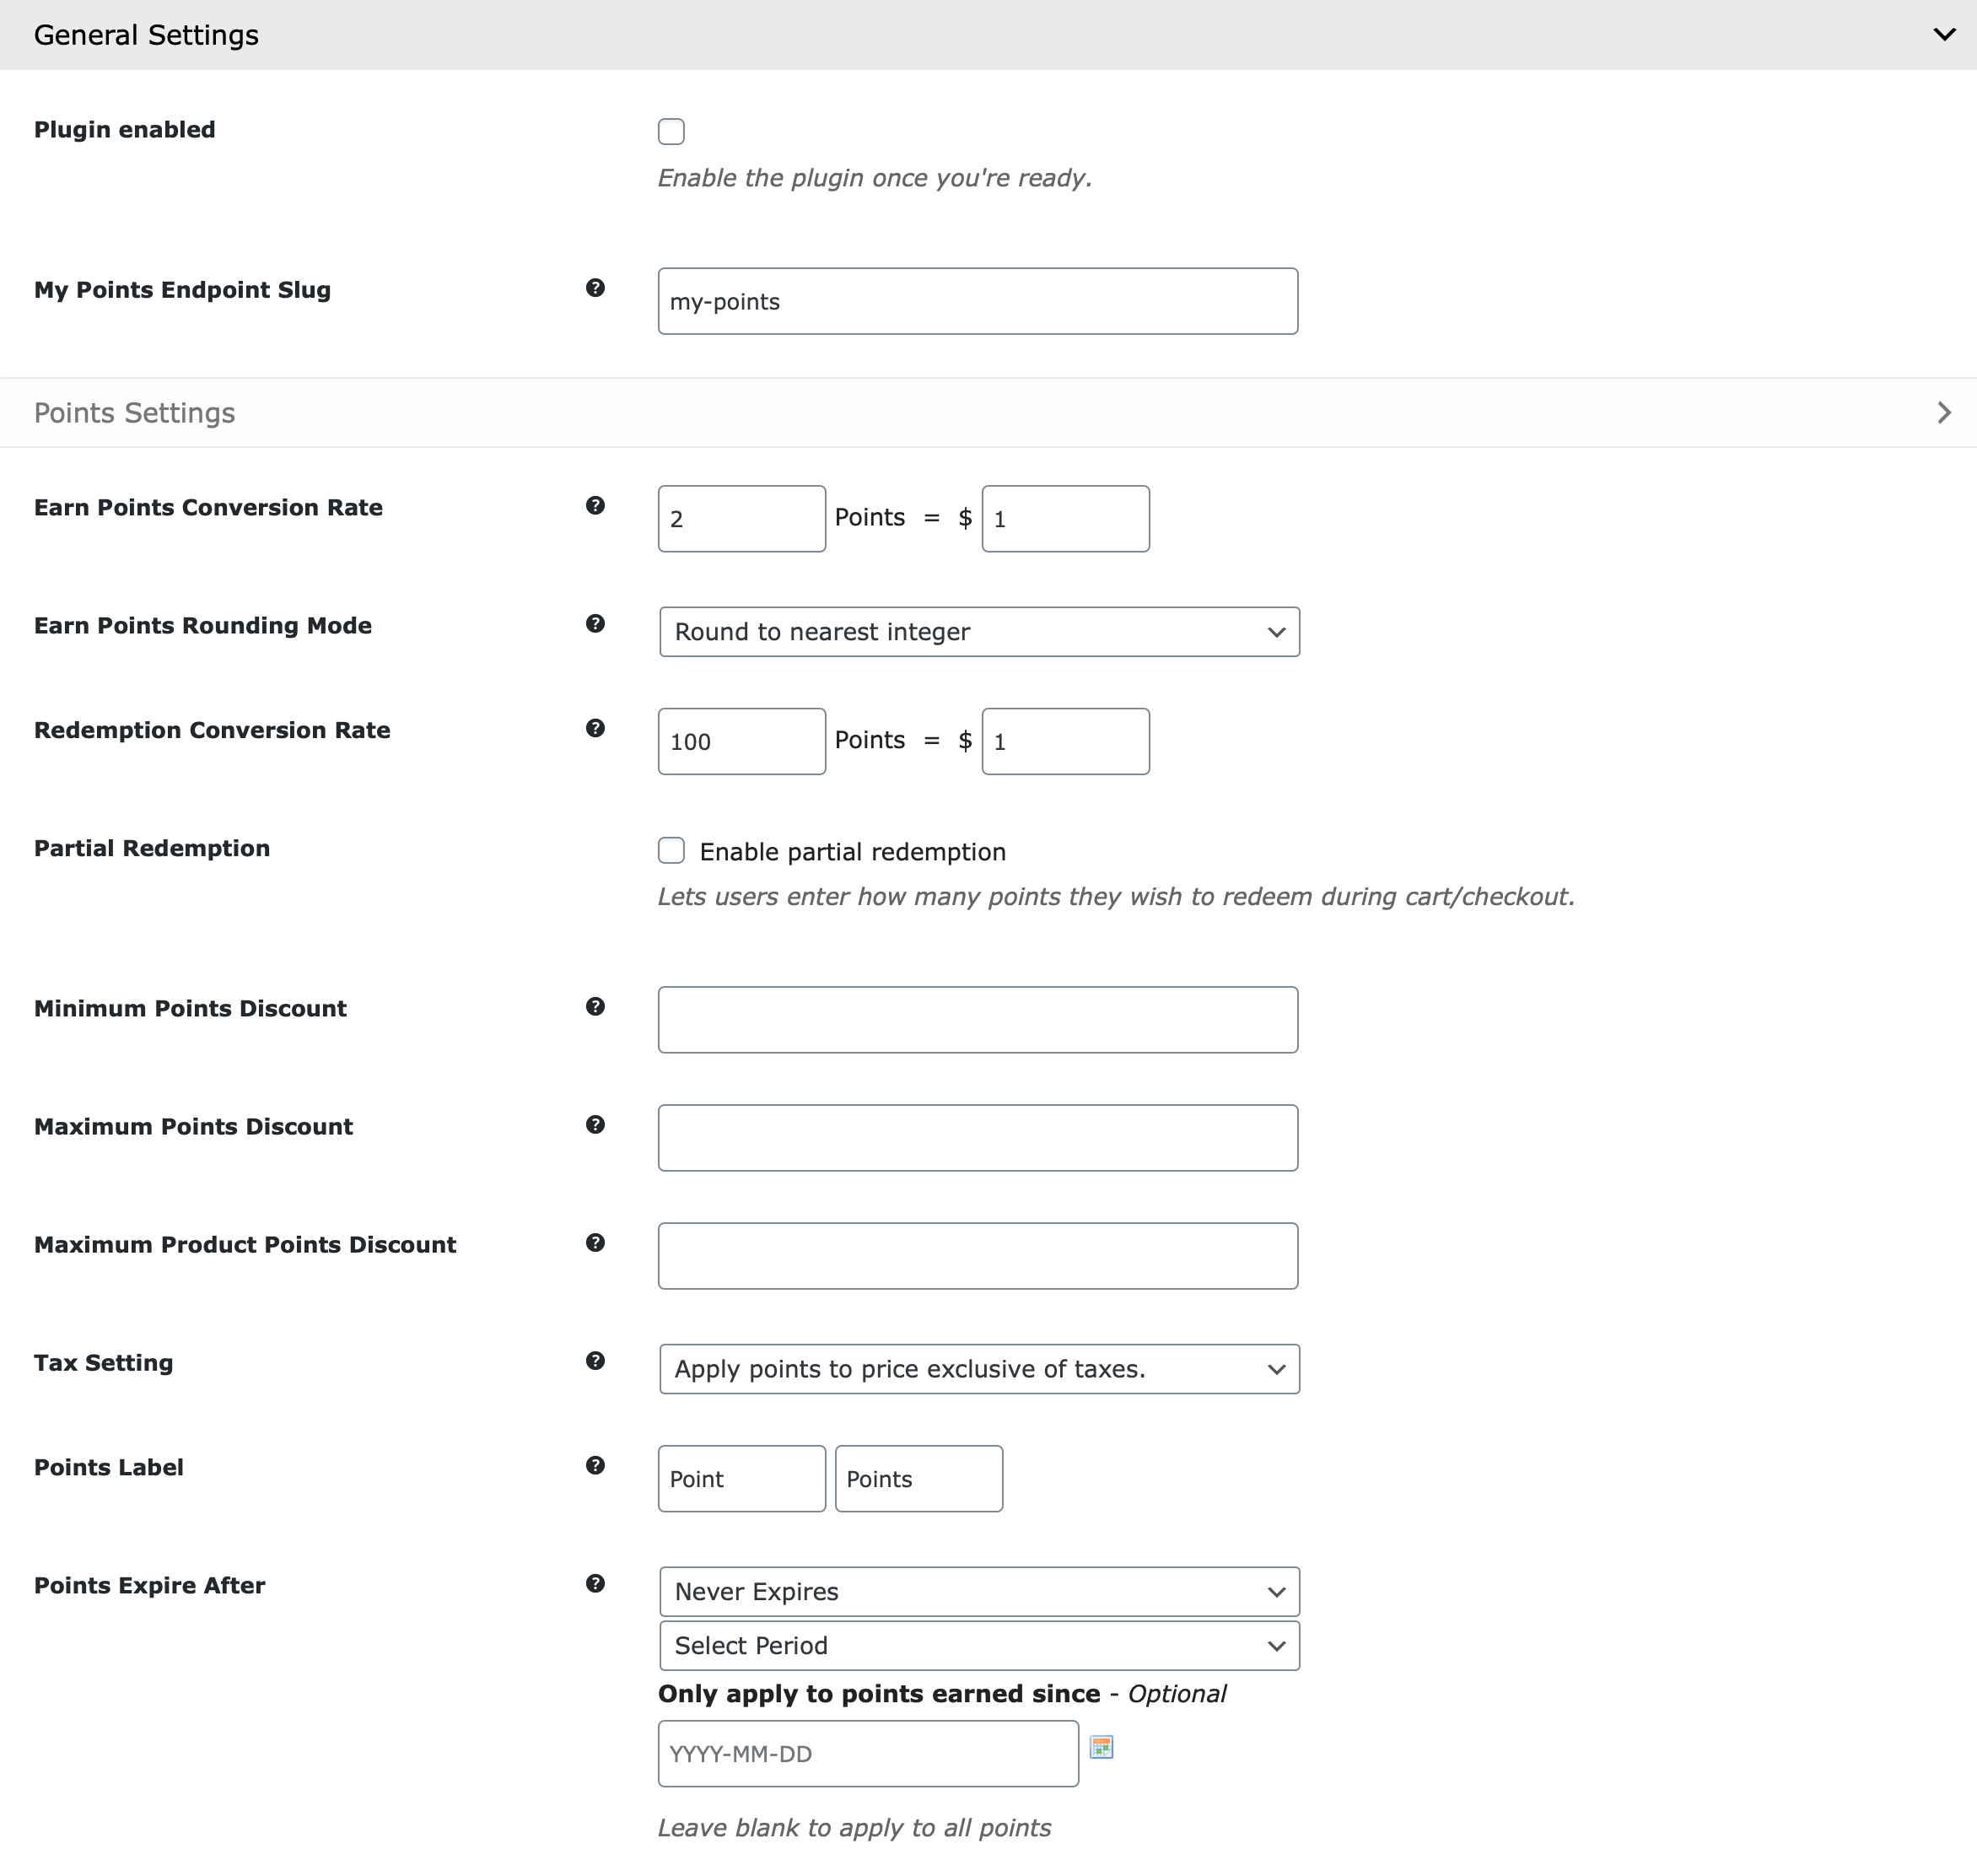The width and height of the screenshot is (1977, 1876).
Task: Collapse the General Settings section
Action: click(1943, 35)
